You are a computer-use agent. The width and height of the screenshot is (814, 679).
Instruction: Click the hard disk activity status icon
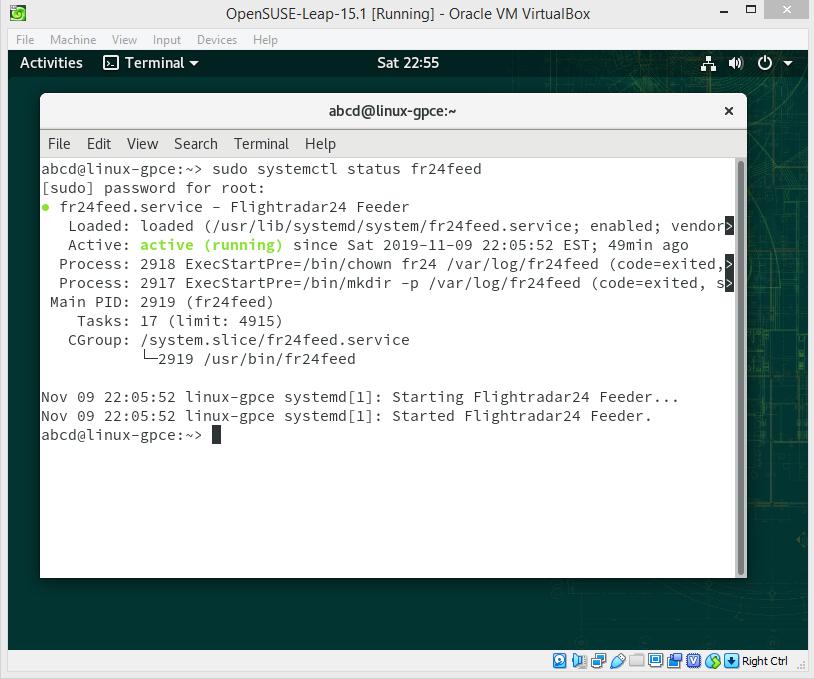click(x=560, y=660)
